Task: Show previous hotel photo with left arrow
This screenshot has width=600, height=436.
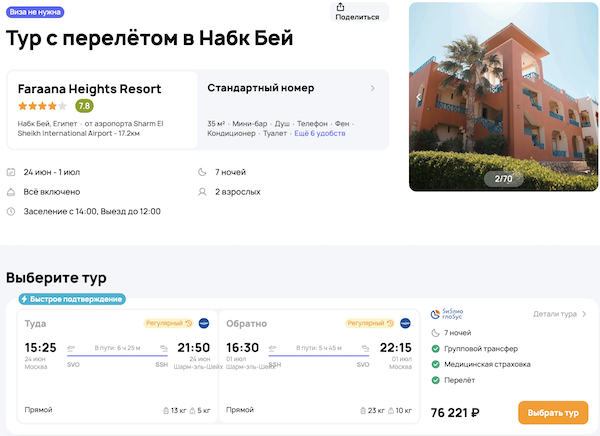Action: pos(421,98)
